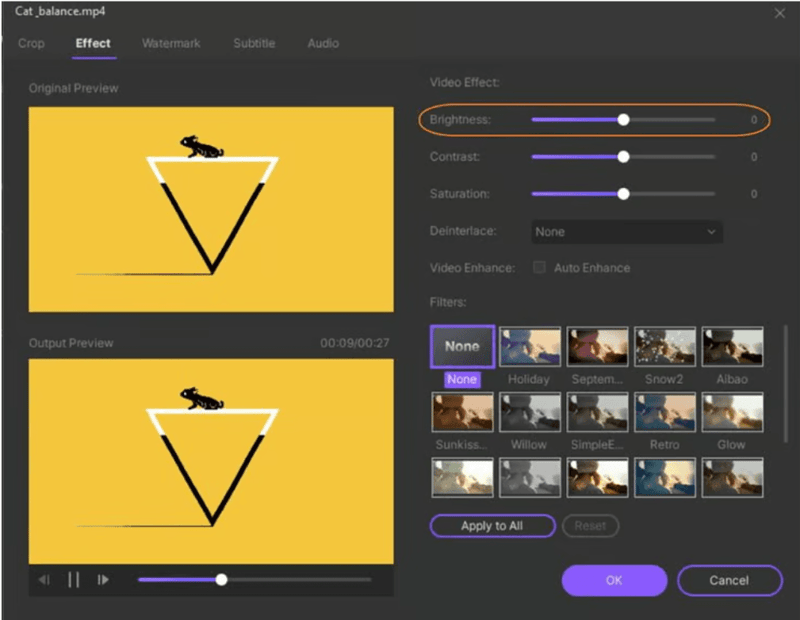Open the Deinterlace dropdown
800x620 pixels.
pos(626,231)
